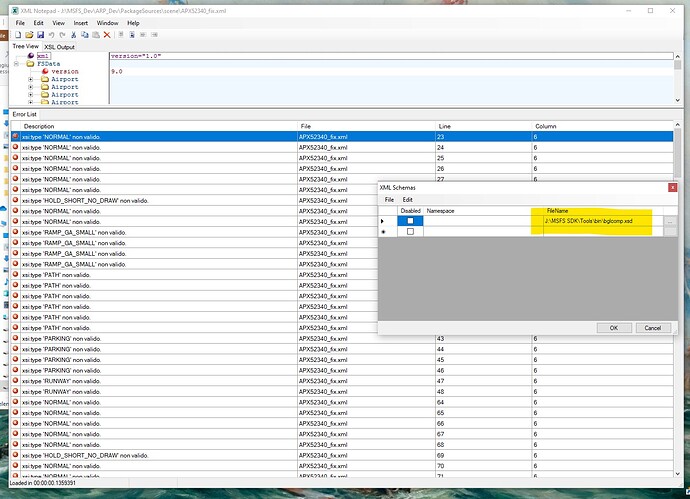Open the Window menu

point(107,23)
